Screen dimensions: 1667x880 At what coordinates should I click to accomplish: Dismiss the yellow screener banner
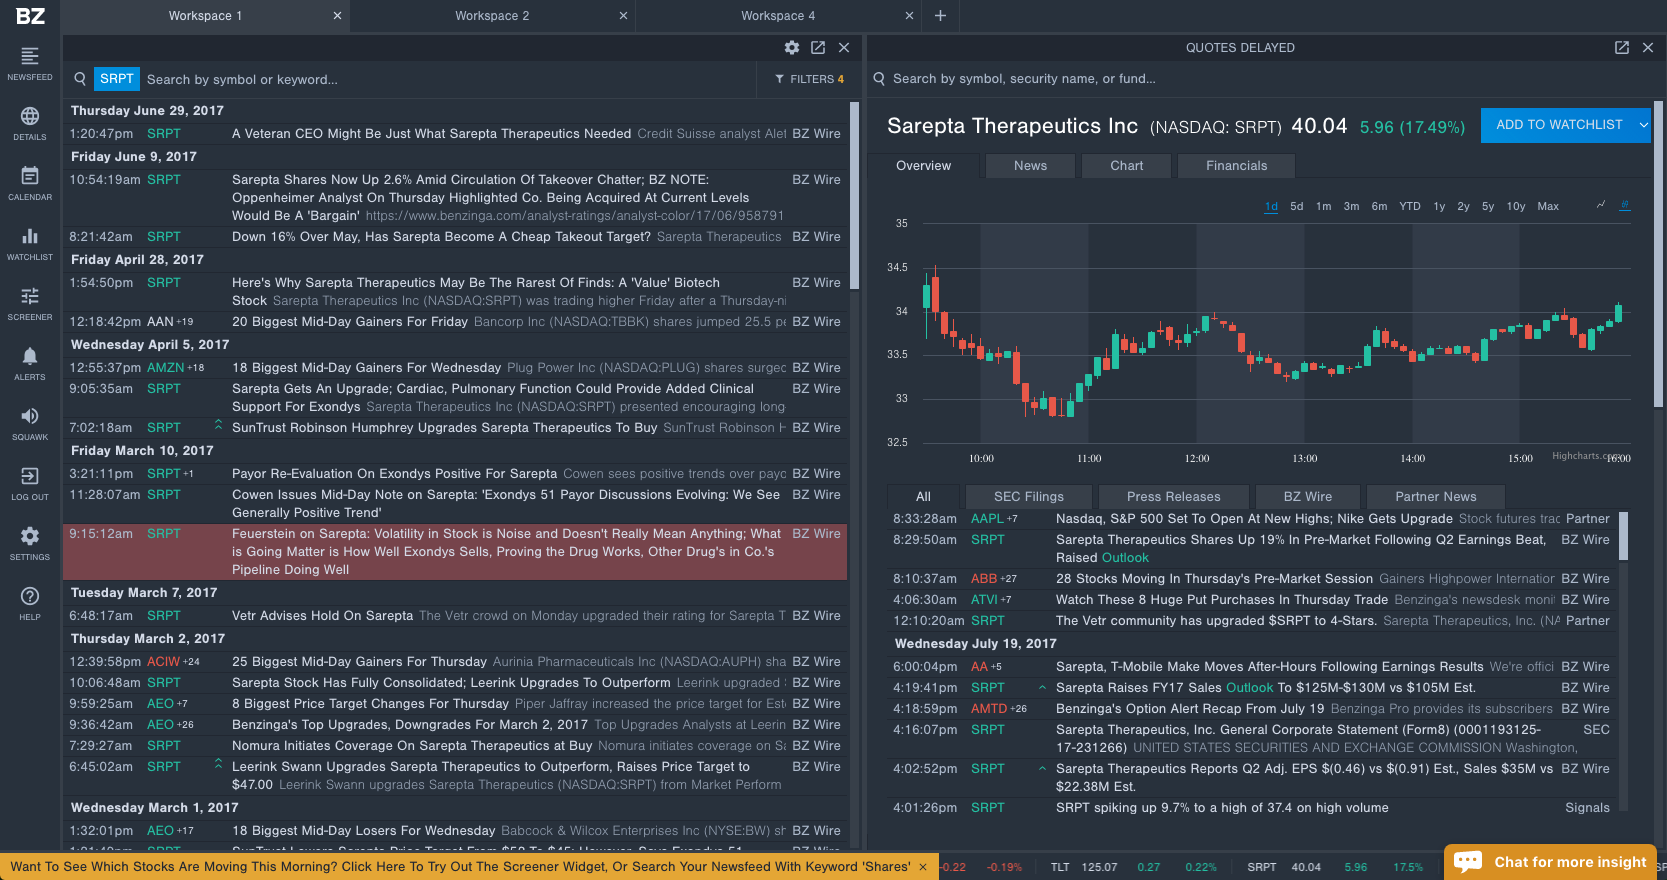click(x=923, y=867)
